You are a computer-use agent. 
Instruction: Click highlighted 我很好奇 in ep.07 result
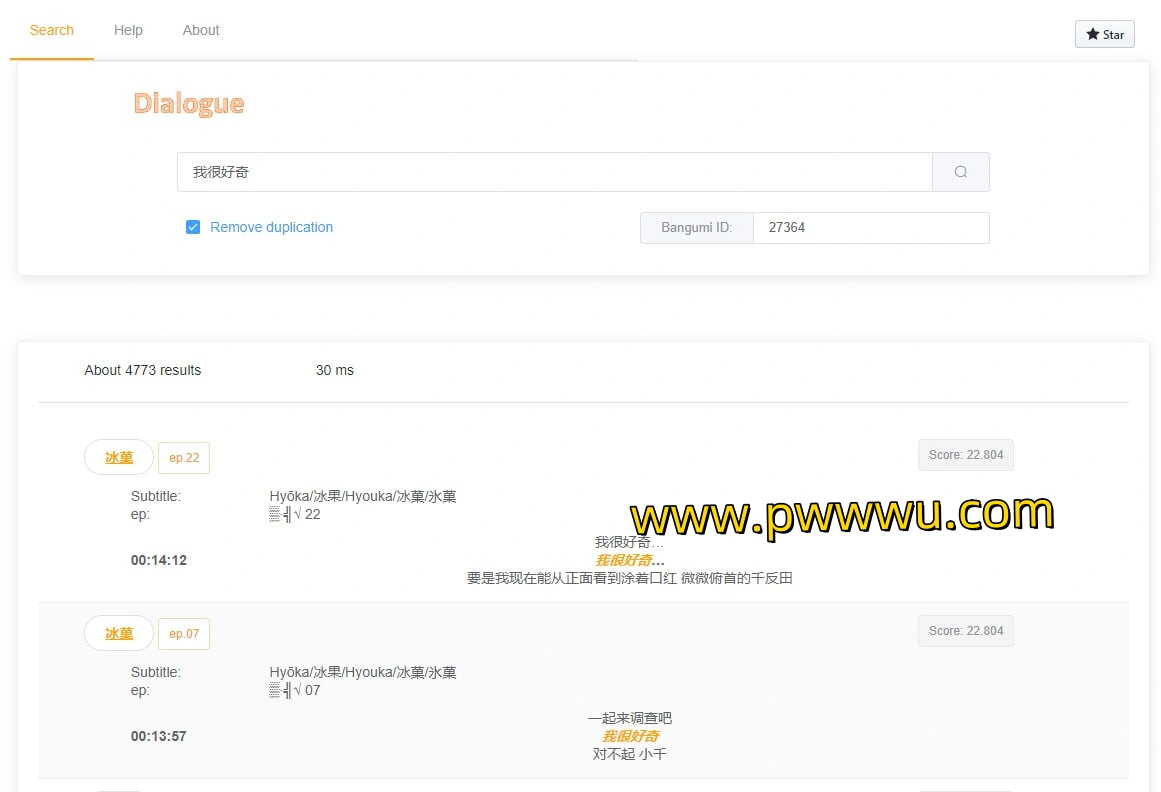[x=629, y=736]
